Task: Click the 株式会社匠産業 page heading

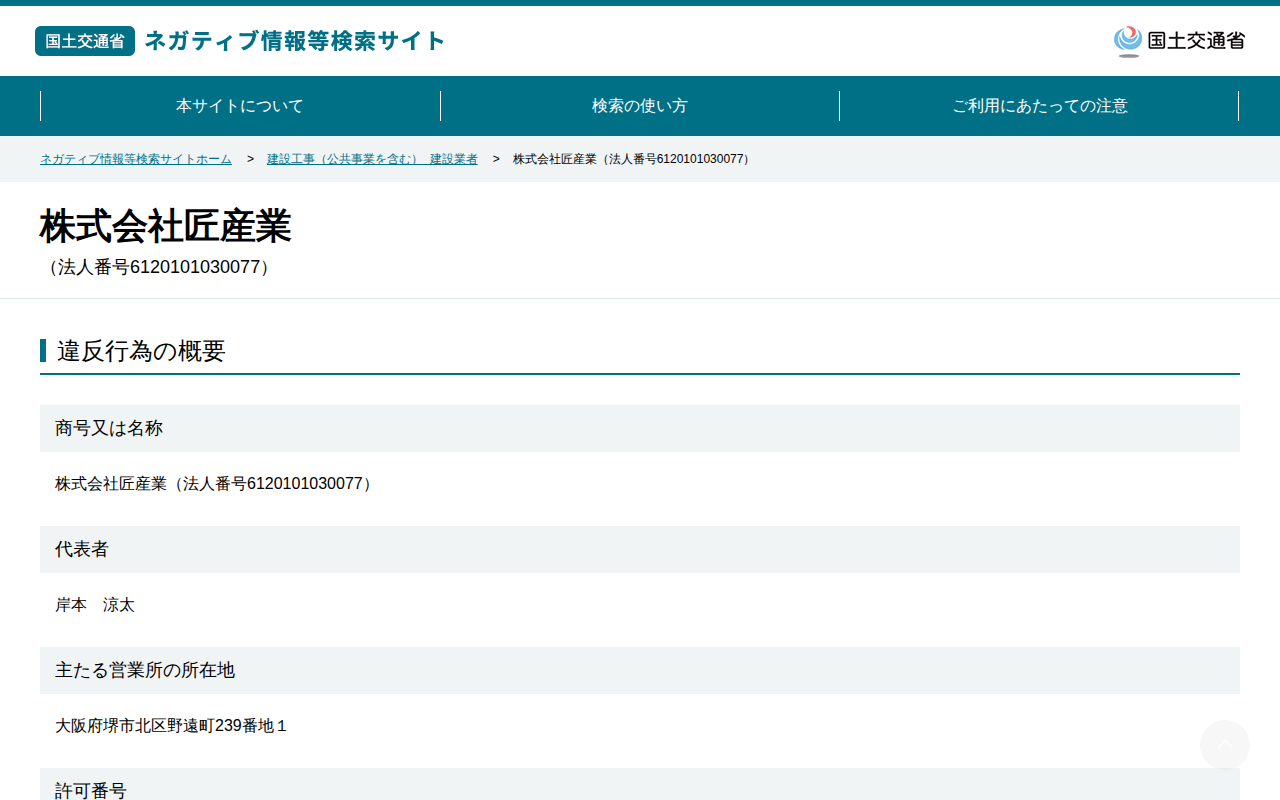Action: tap(166, 227)
